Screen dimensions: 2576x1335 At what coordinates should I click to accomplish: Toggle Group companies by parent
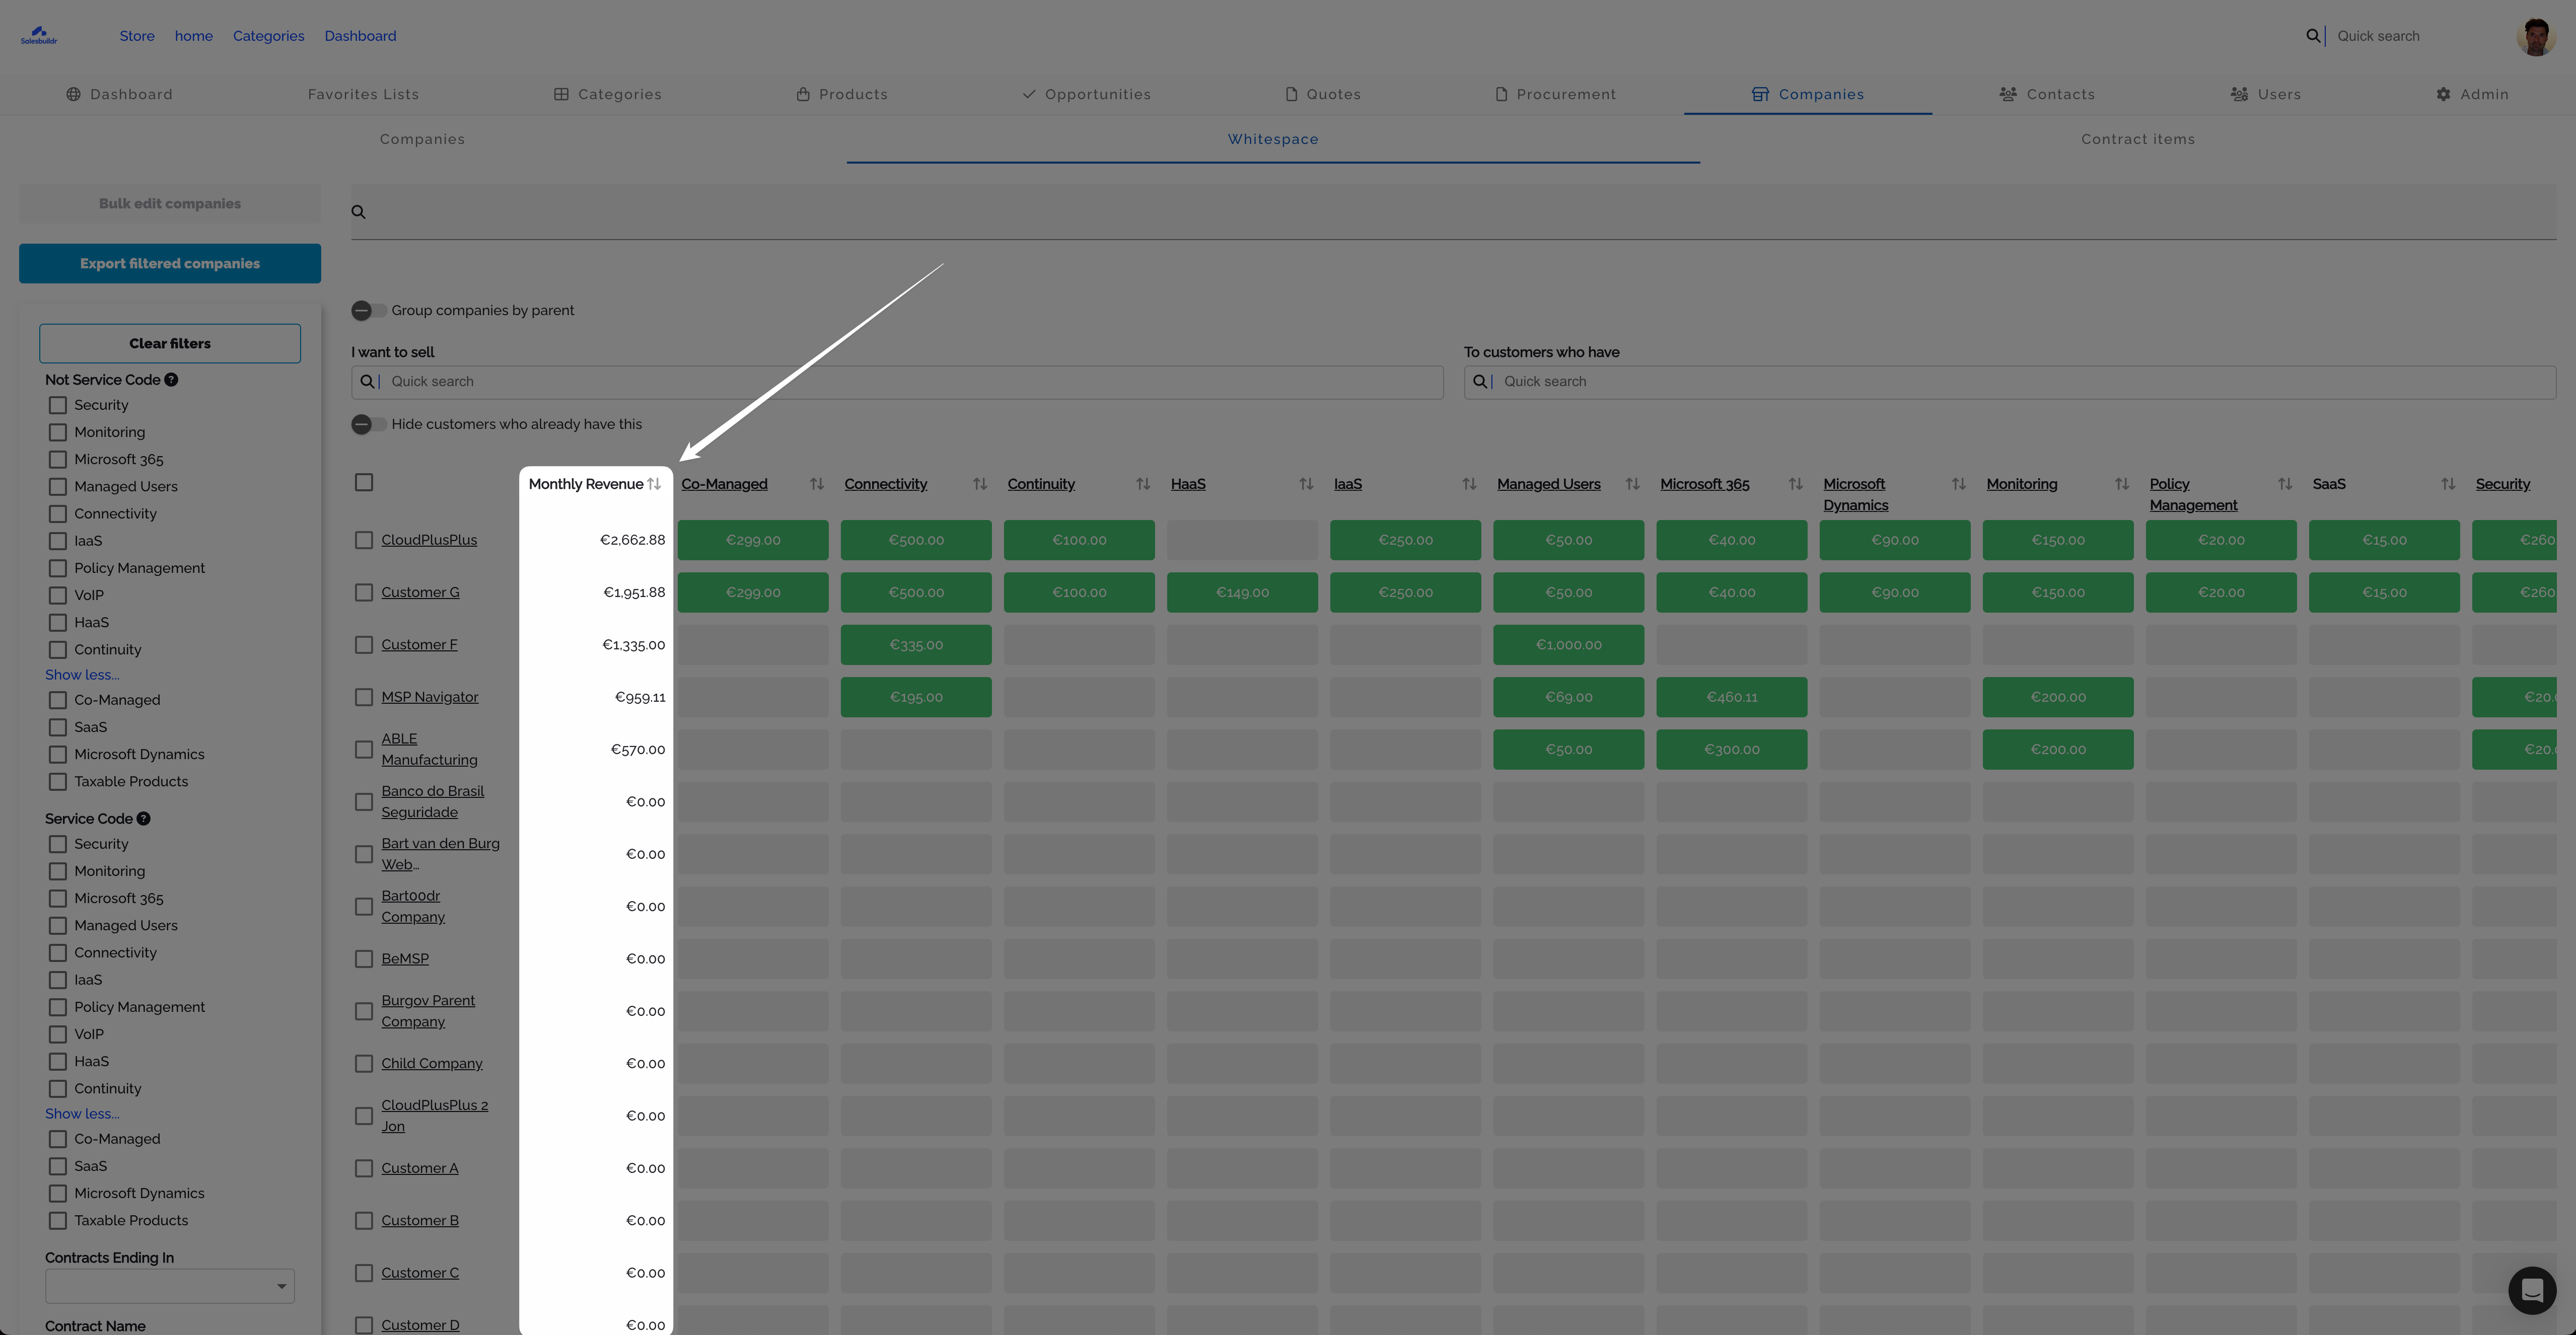369,311
